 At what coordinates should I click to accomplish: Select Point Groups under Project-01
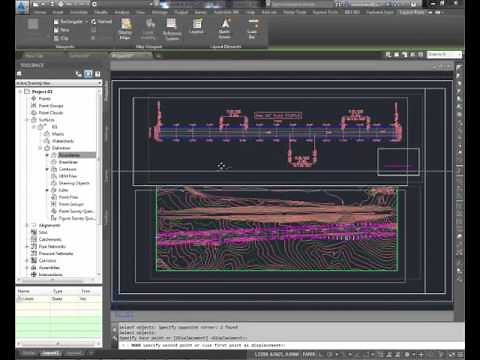[x=51, y=106]
